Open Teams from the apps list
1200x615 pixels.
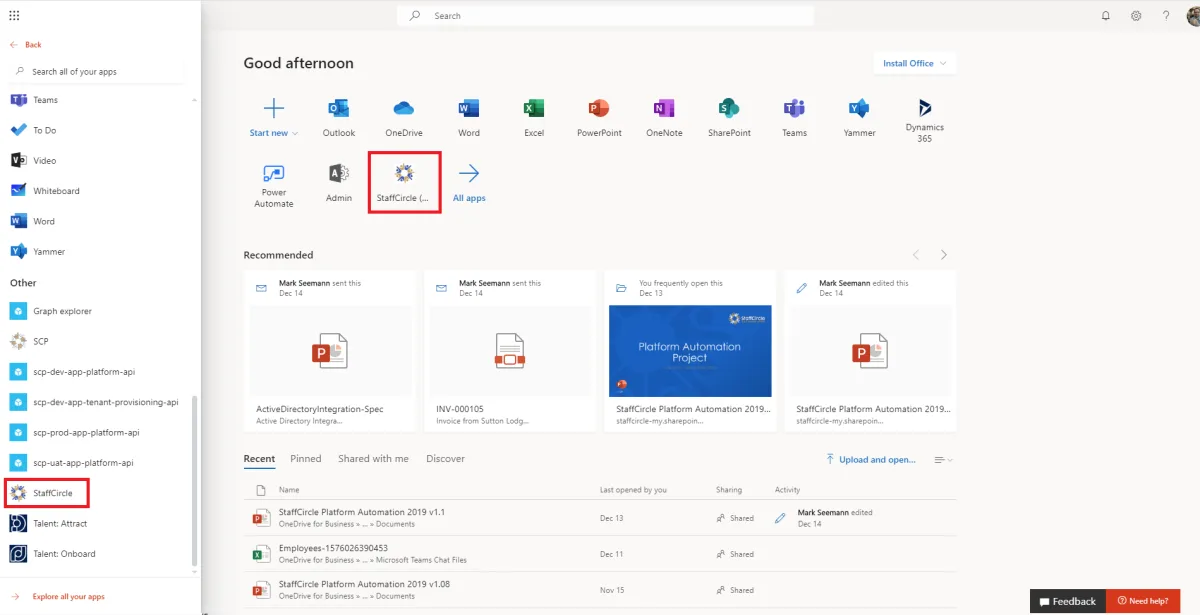click(x=45, y=100)
